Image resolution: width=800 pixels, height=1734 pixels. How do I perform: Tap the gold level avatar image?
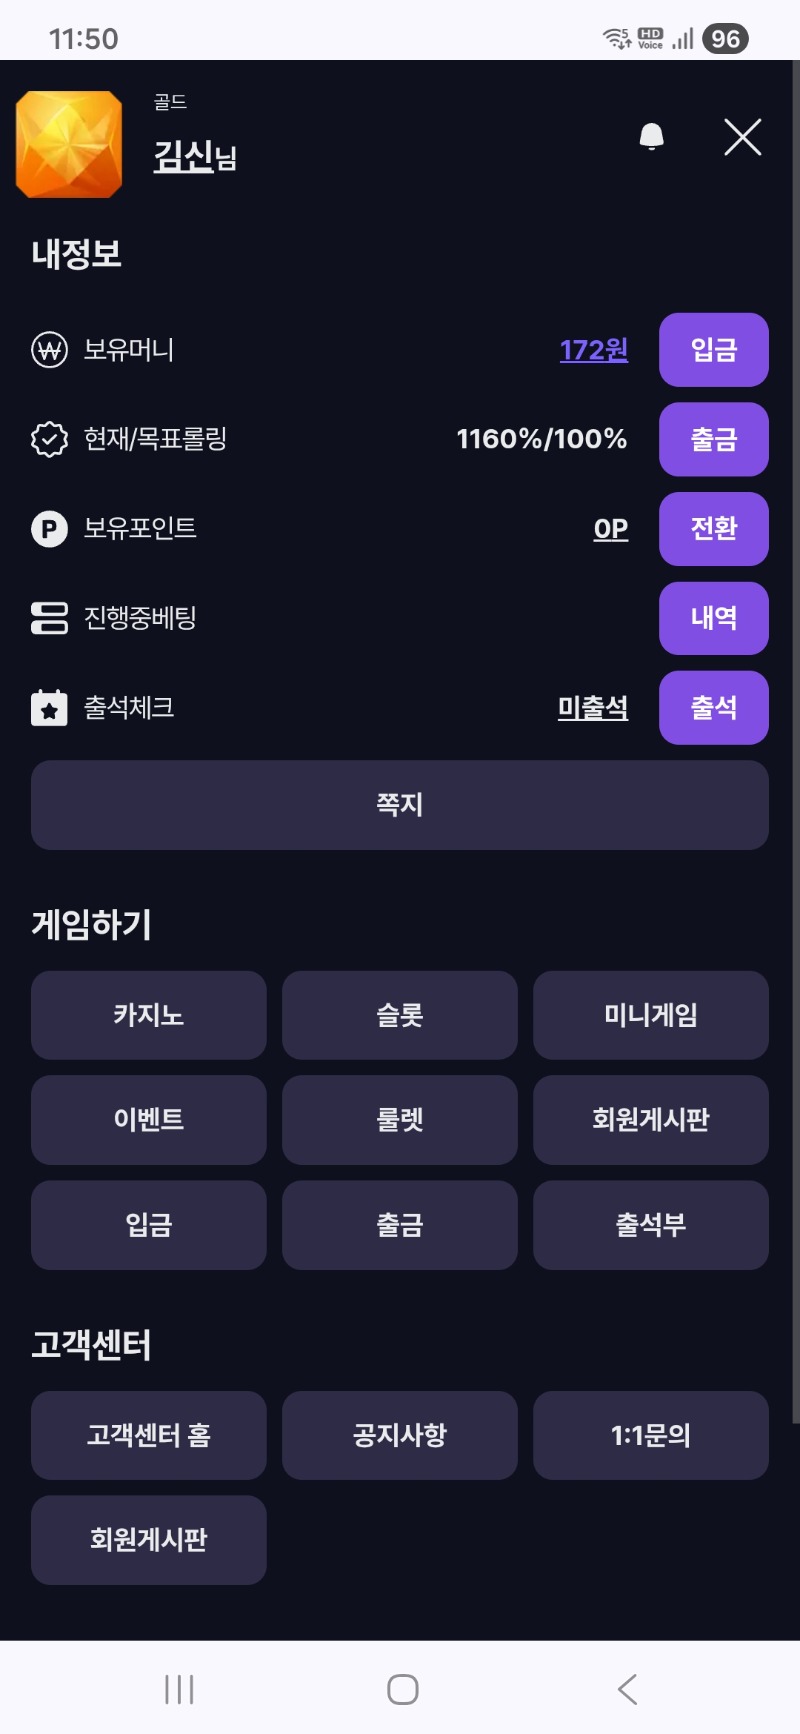69,144
